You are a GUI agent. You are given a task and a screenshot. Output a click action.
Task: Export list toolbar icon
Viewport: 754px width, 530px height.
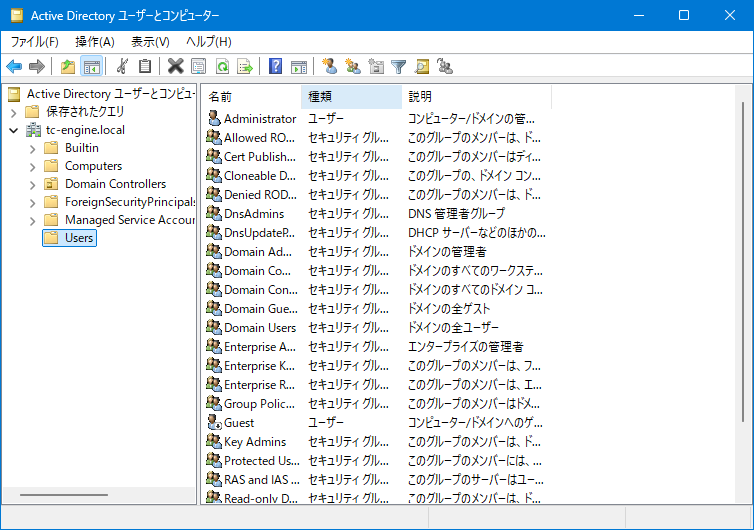(245, 66)
